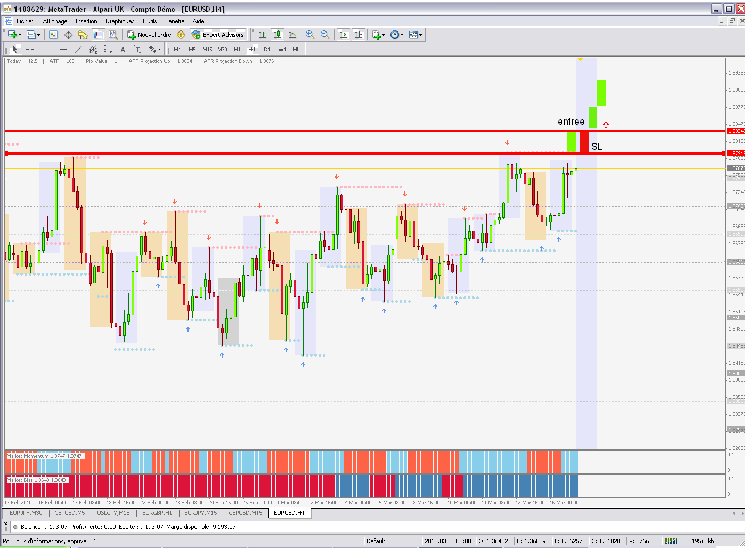Open the Navigator panel icon
The height and width of the screenshot is (548, 750).
click(83, 34)
